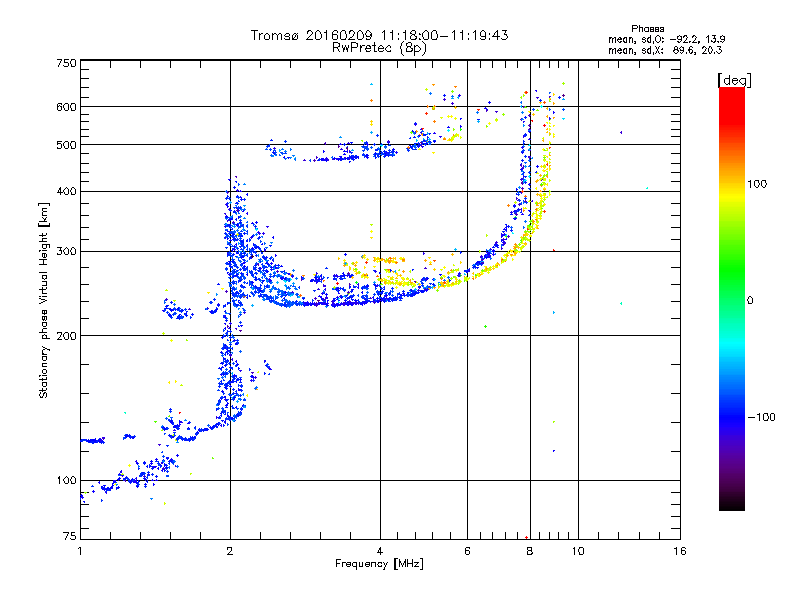The height and width of the screenshot is (600, 800).
Task: Click the '0' colorbar tick label
Action: pos(750,301)
